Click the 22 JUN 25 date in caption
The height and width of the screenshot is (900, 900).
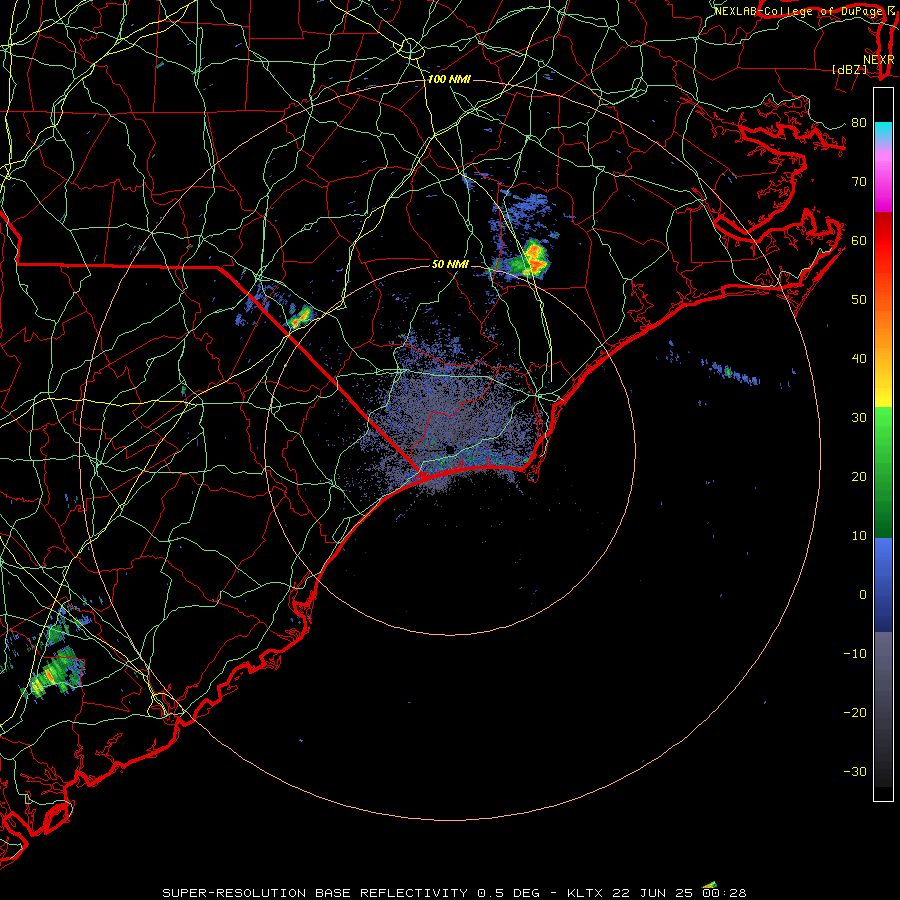tap(653, 893)
